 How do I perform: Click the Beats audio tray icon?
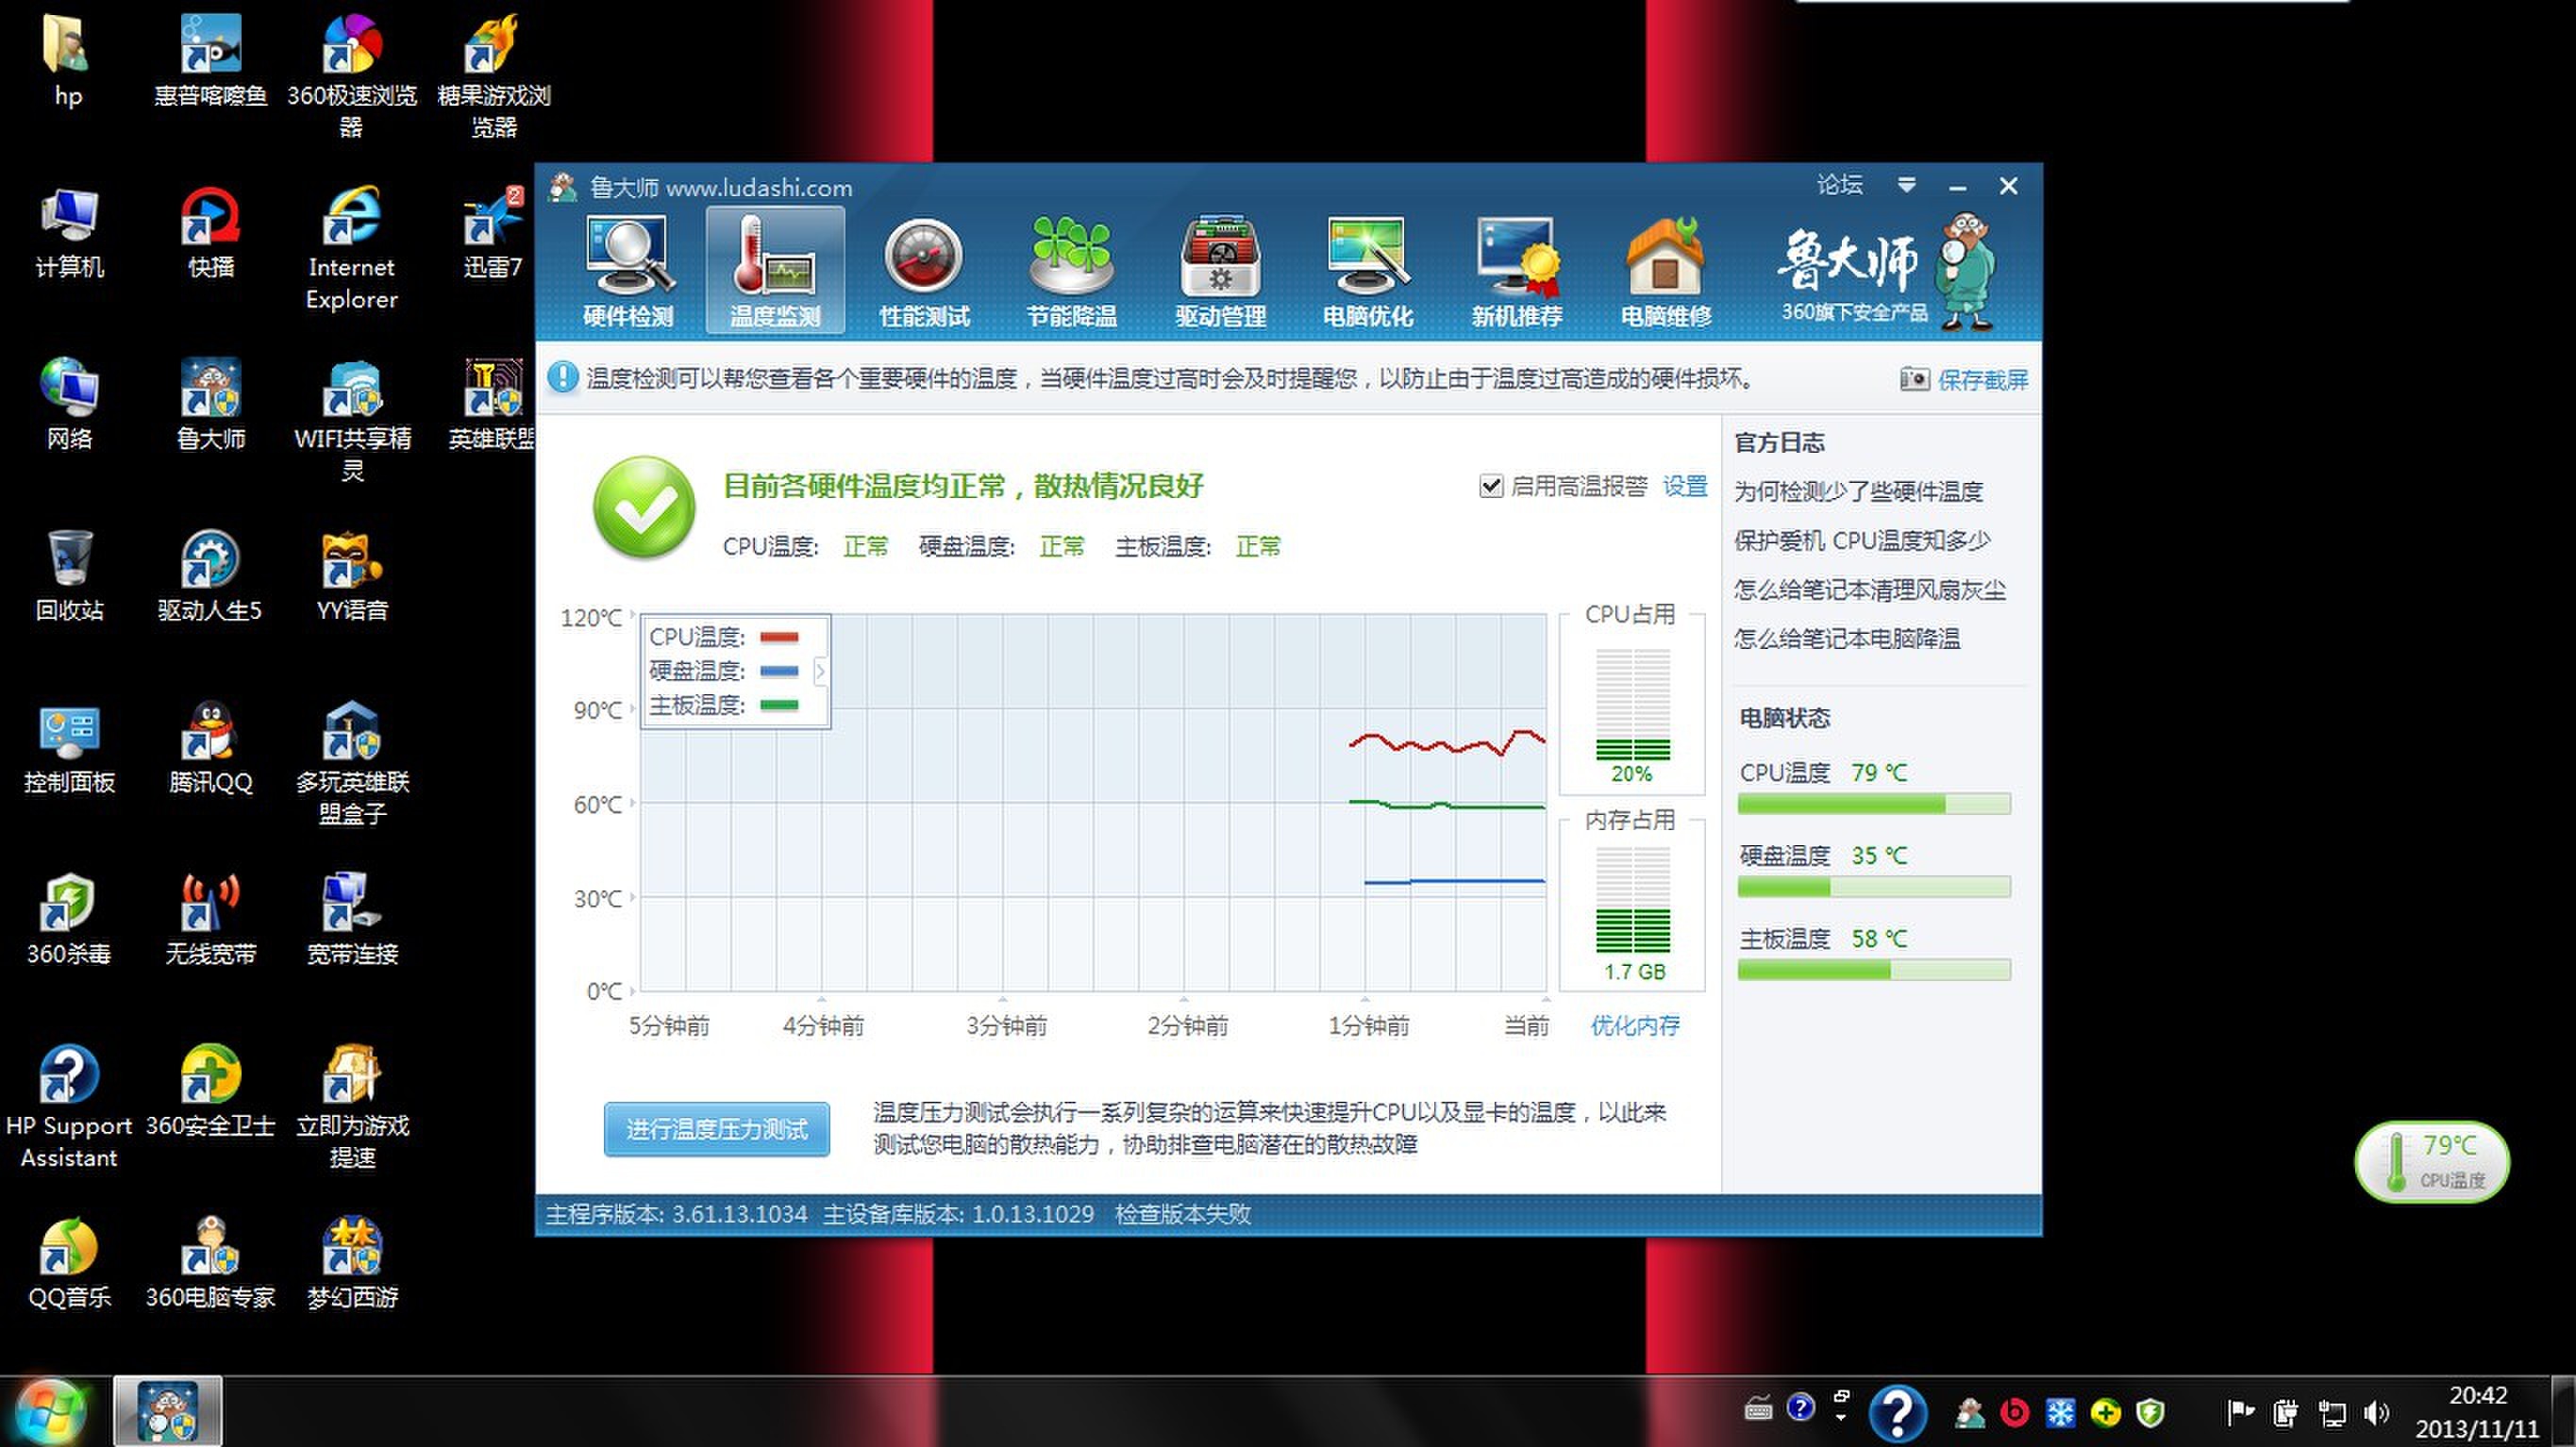pos(2014,1412)
